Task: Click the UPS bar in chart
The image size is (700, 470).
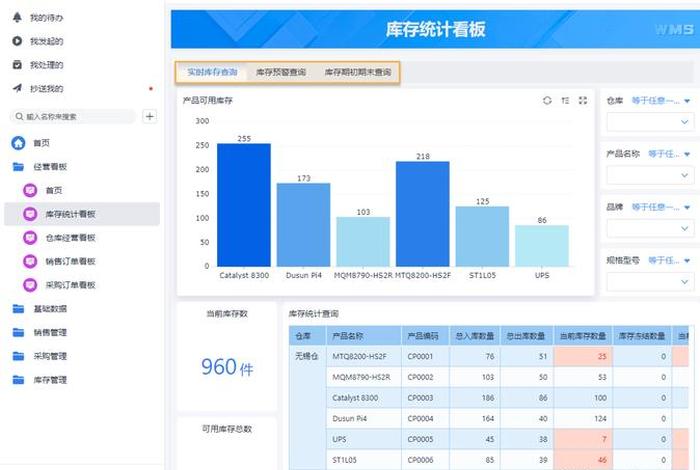Action: click(542, 246)
